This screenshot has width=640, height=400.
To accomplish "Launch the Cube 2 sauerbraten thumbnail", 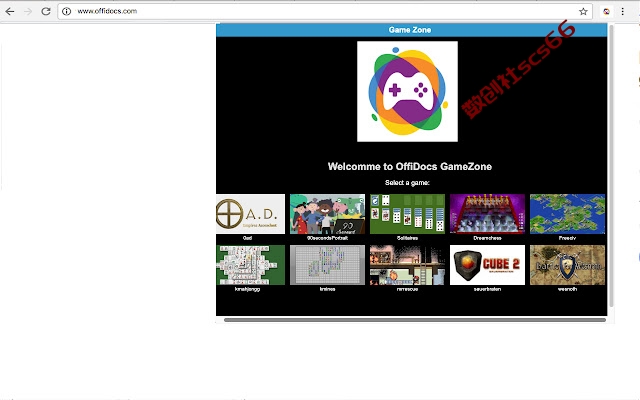I will [x=487, y=265].
